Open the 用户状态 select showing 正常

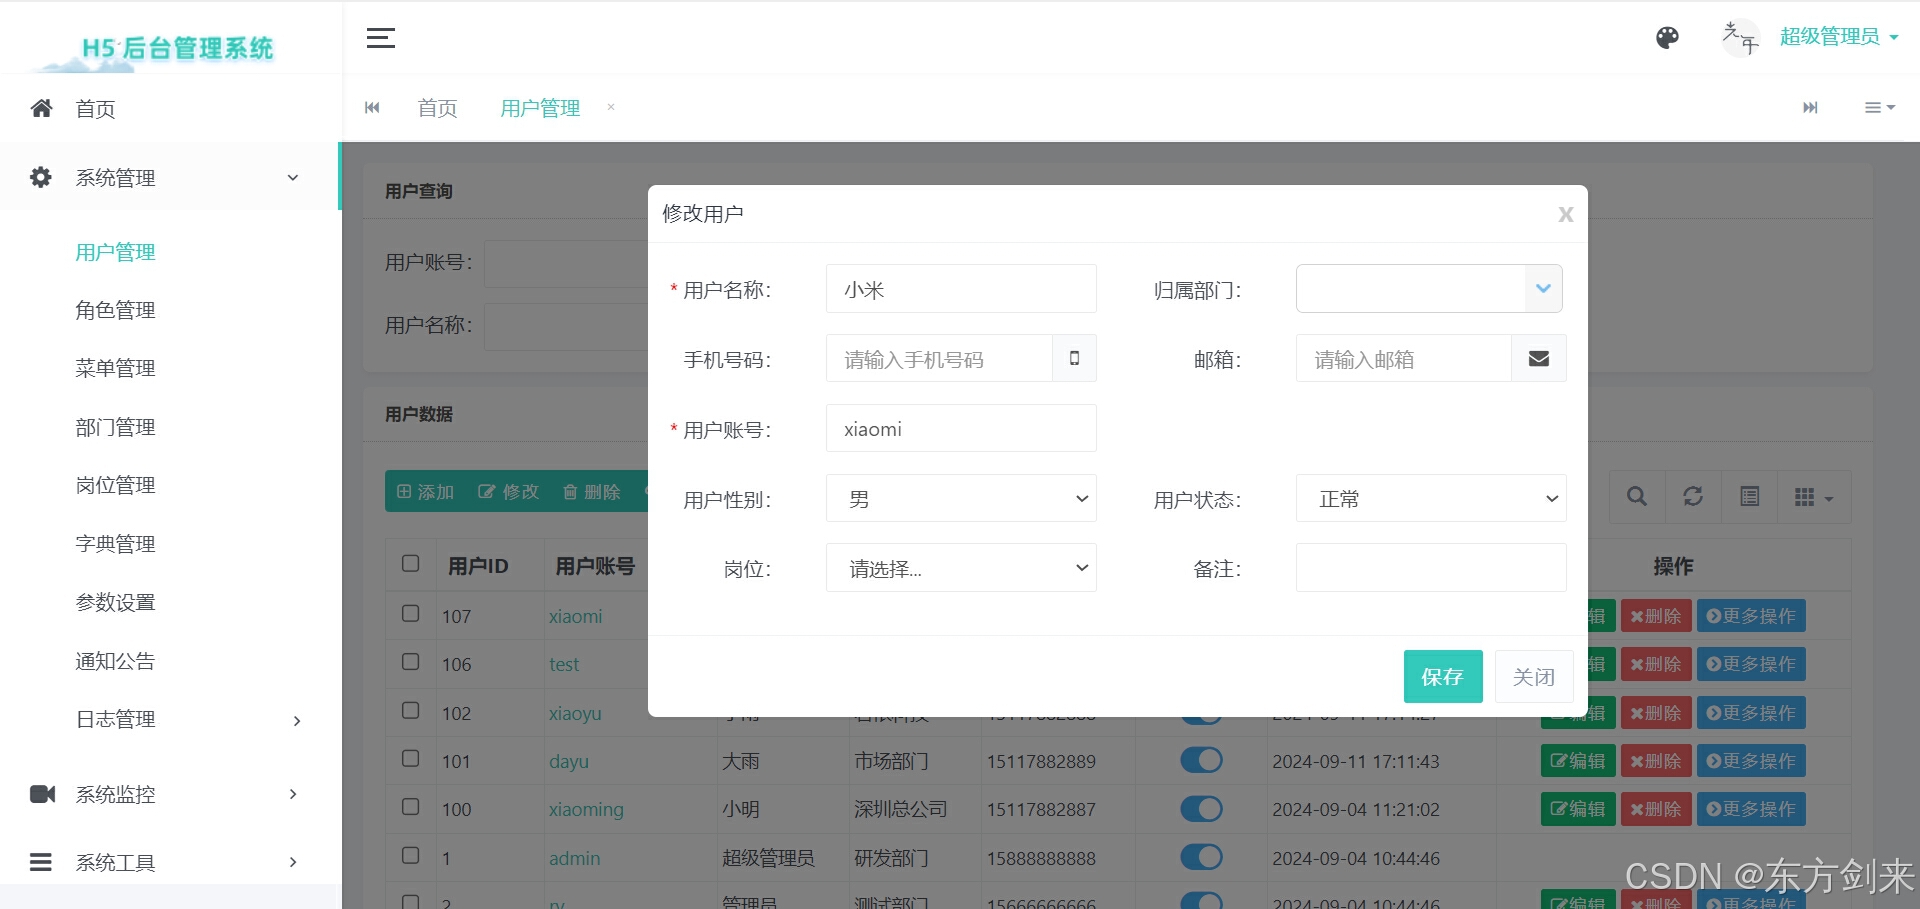1431,498
